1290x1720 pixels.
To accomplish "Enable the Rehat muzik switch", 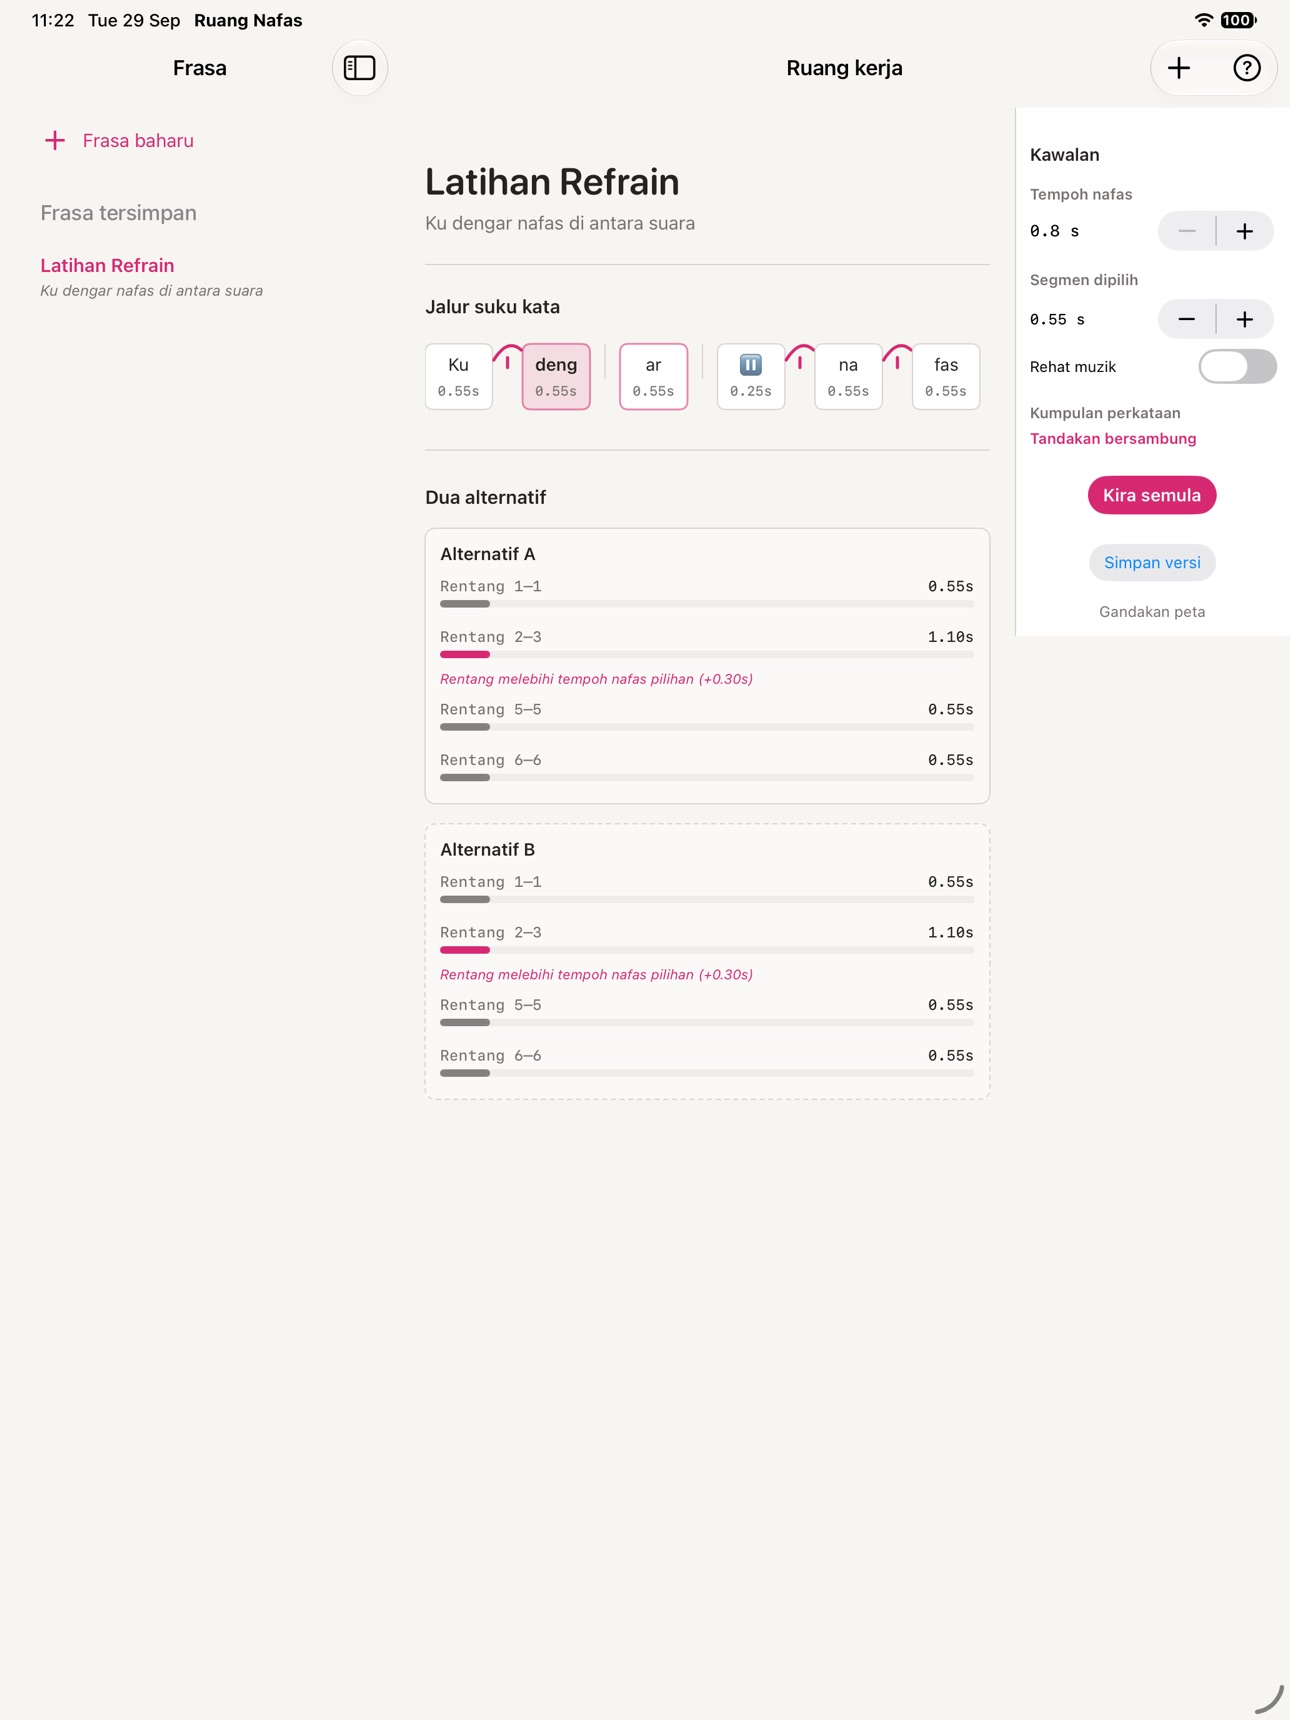I will click(1237, 367).
